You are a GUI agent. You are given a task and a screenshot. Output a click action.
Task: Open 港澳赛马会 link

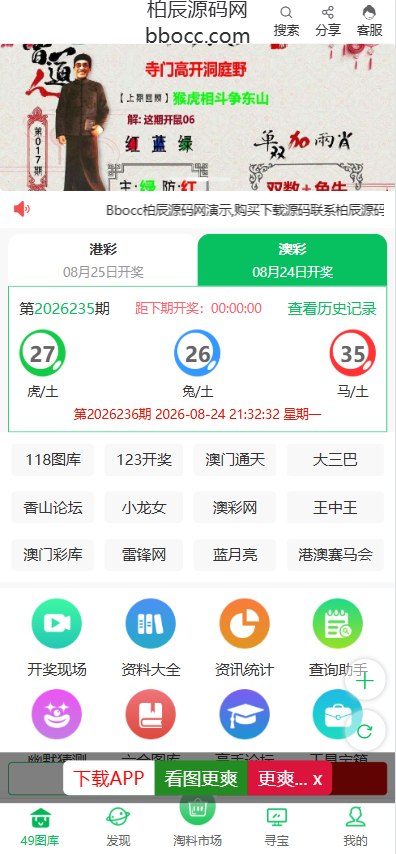(x=336, y=555)
